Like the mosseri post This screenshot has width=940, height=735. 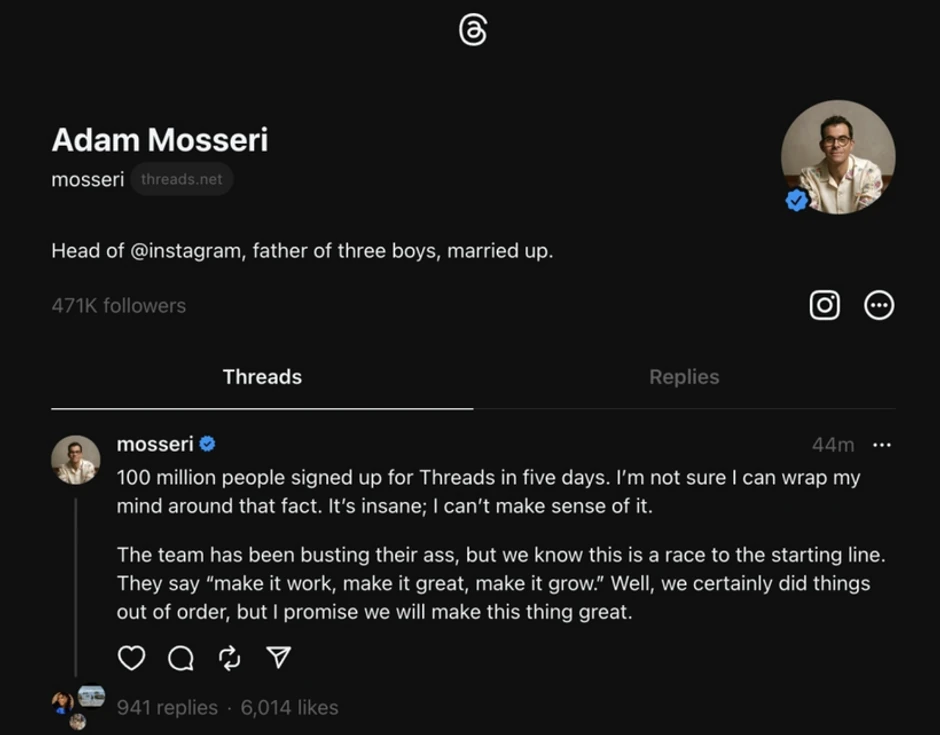[x=131, y=657]
